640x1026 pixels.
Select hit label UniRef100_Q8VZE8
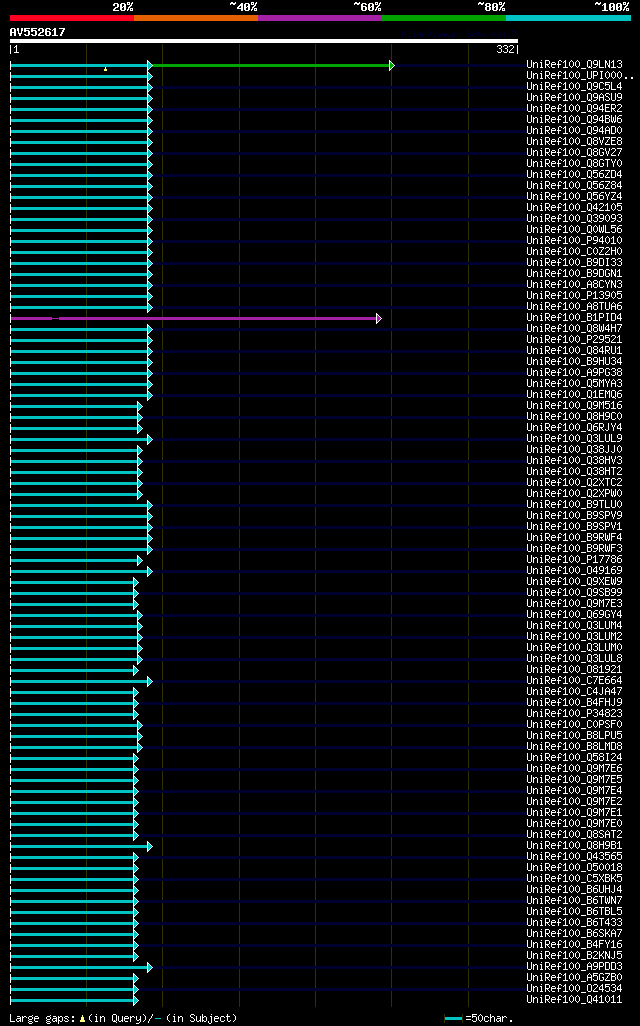click(575, 141)
